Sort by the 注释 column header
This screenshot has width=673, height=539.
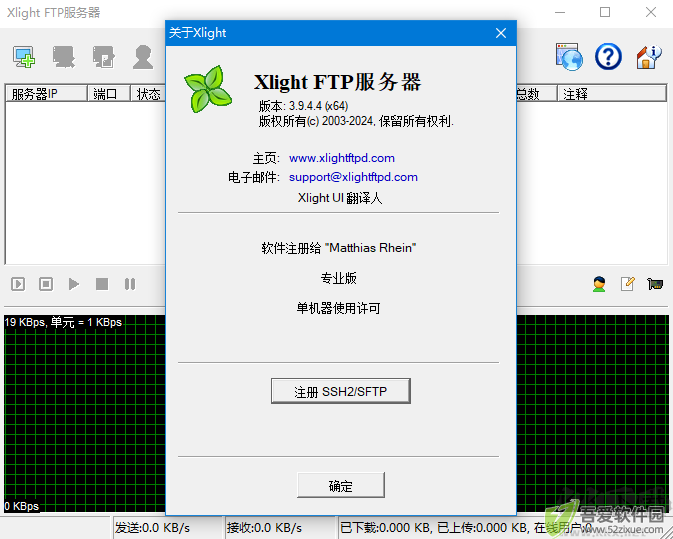click(612, 94)
